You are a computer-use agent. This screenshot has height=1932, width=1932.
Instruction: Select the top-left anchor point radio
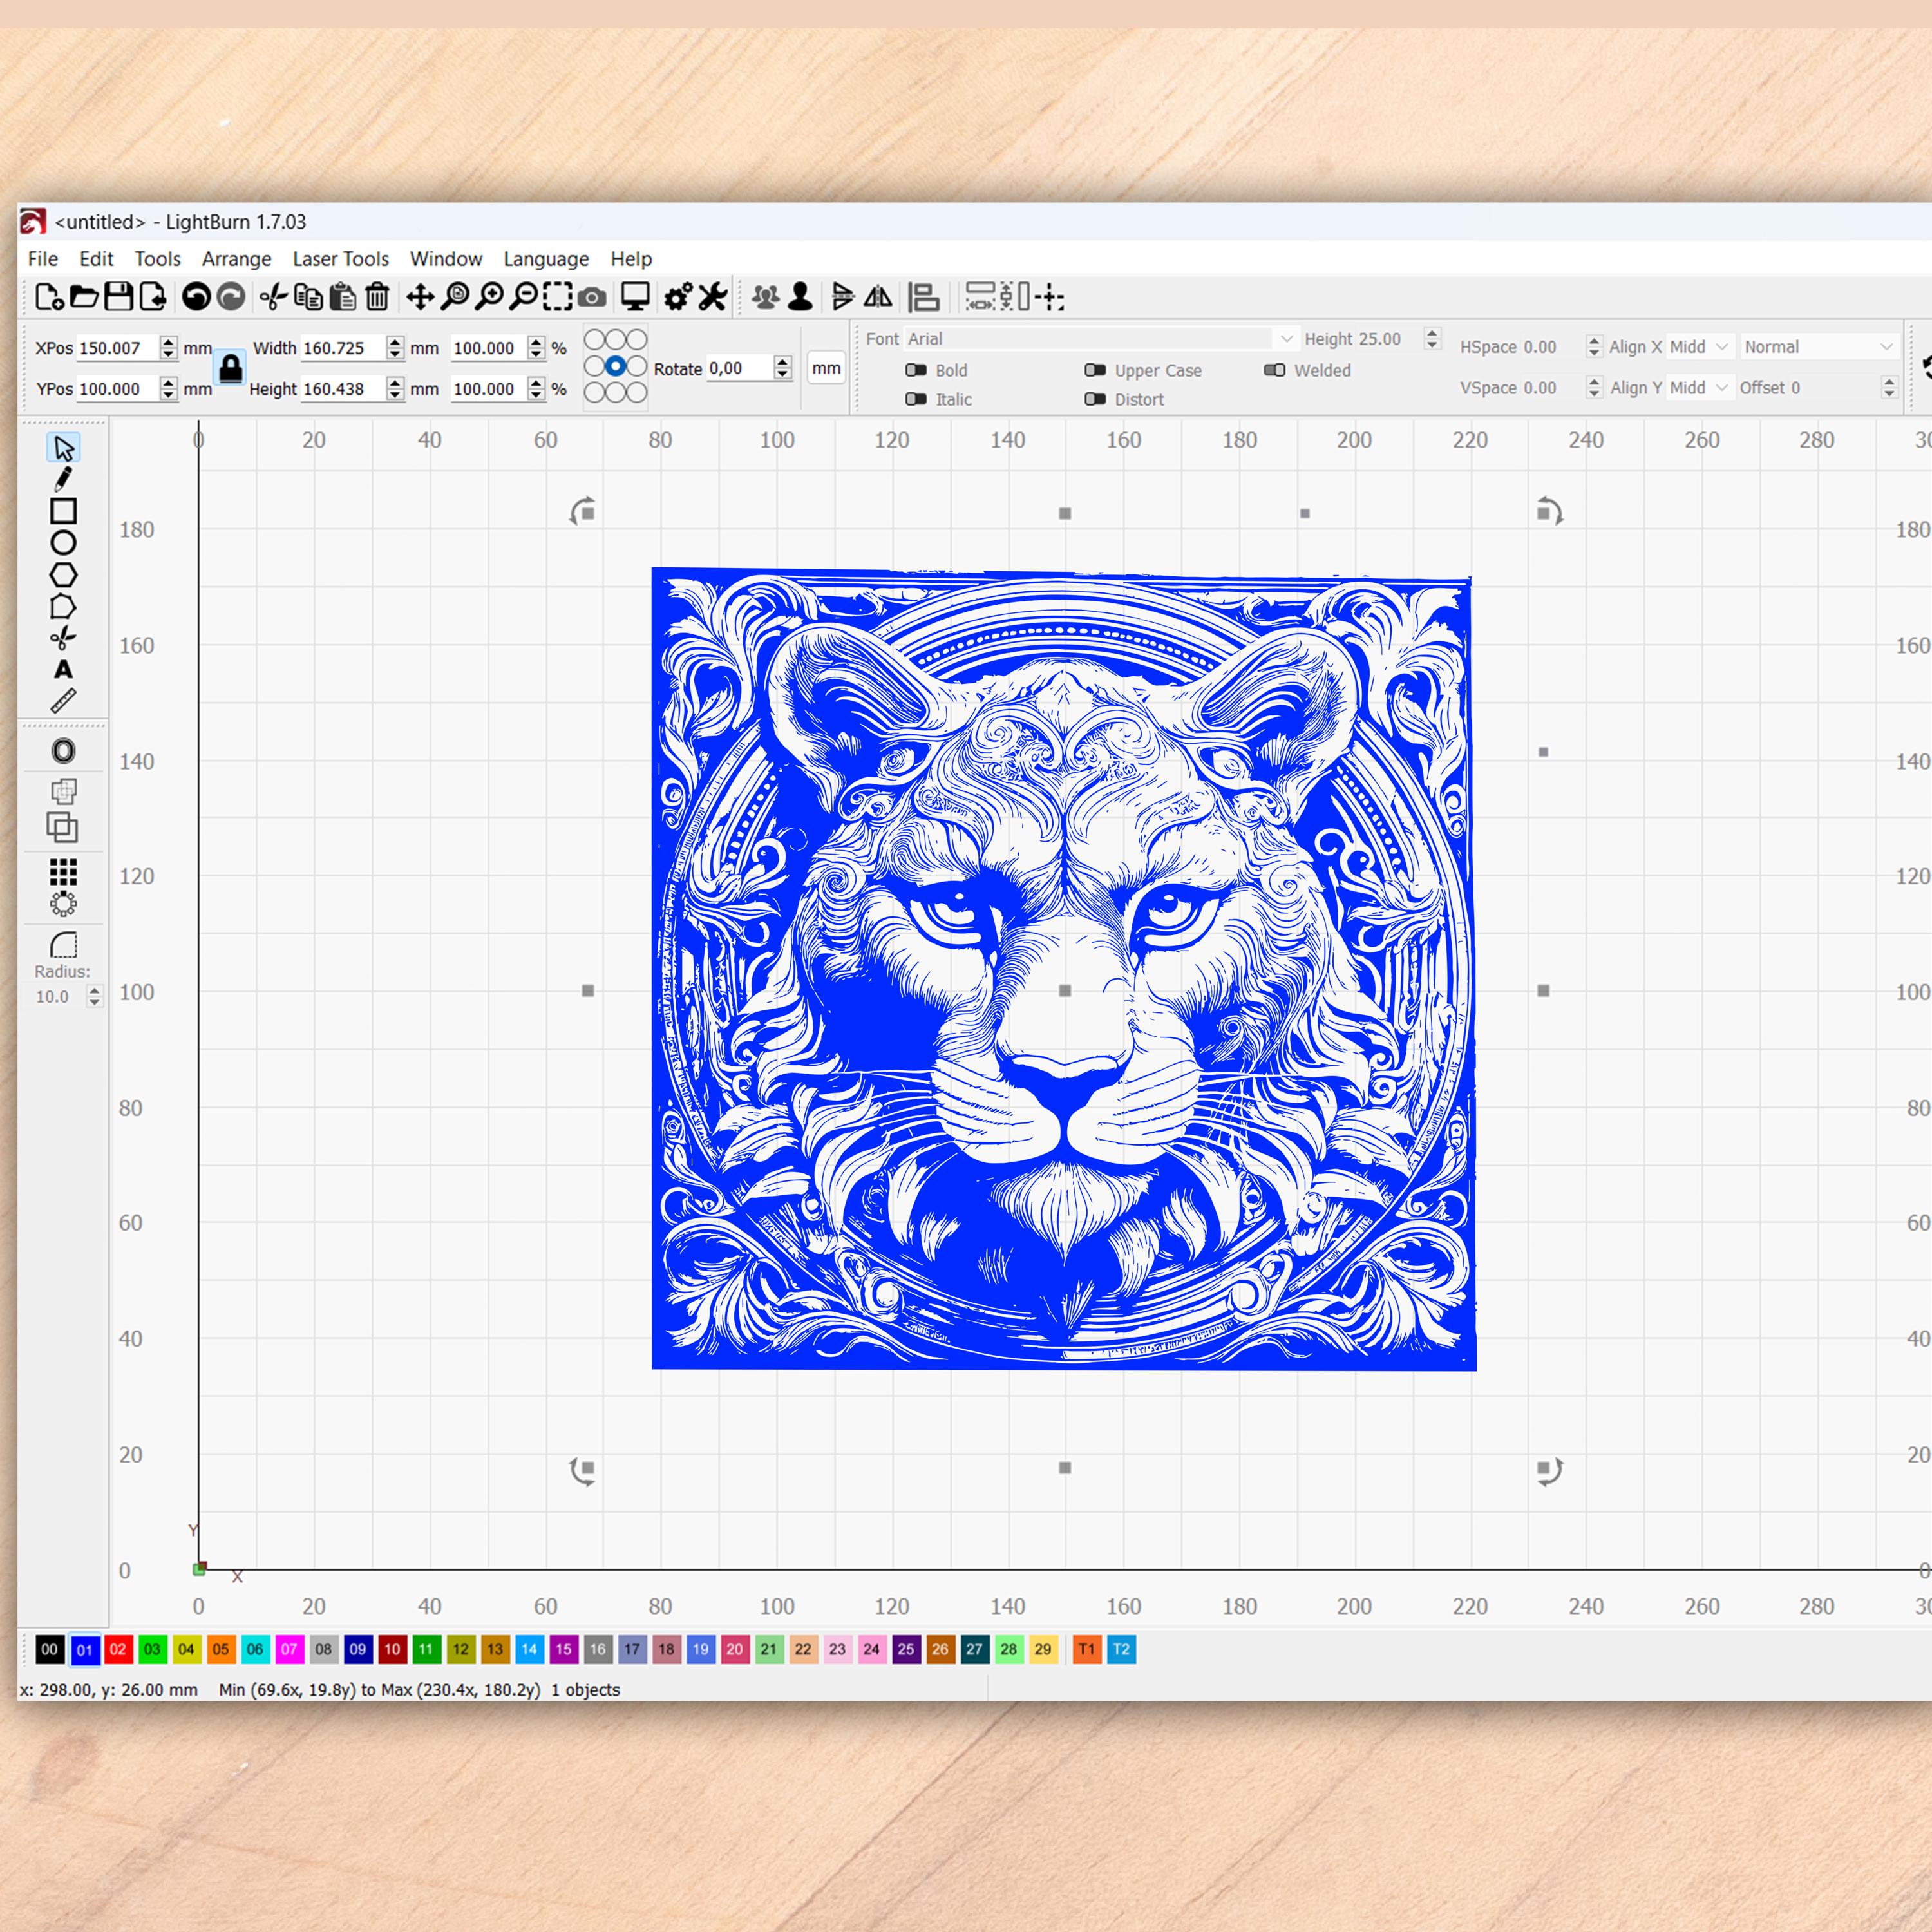[594, 340]
